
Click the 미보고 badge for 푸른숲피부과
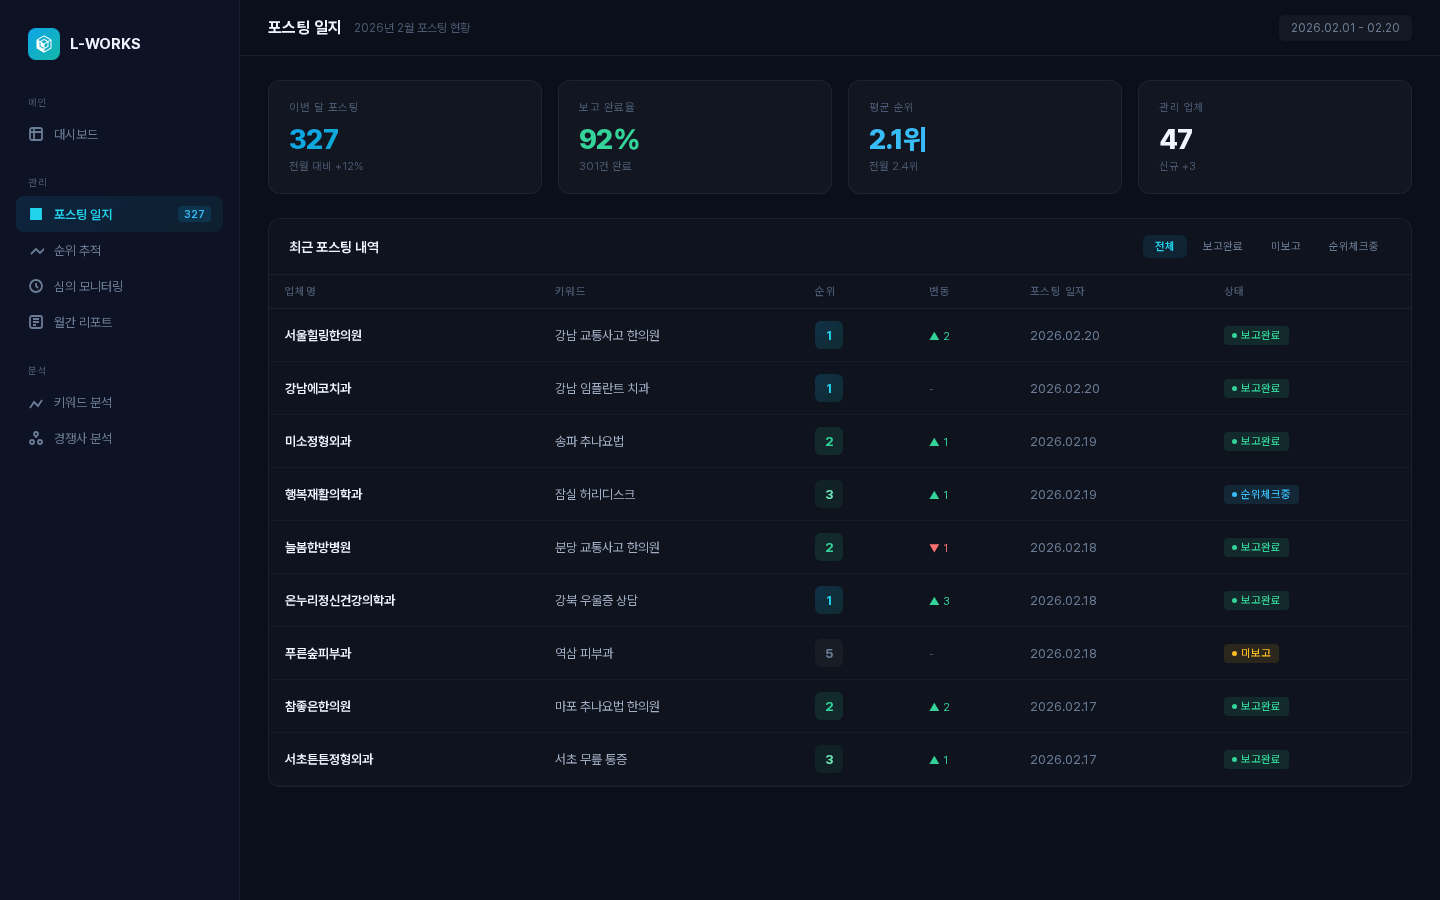coord(1251,653)
